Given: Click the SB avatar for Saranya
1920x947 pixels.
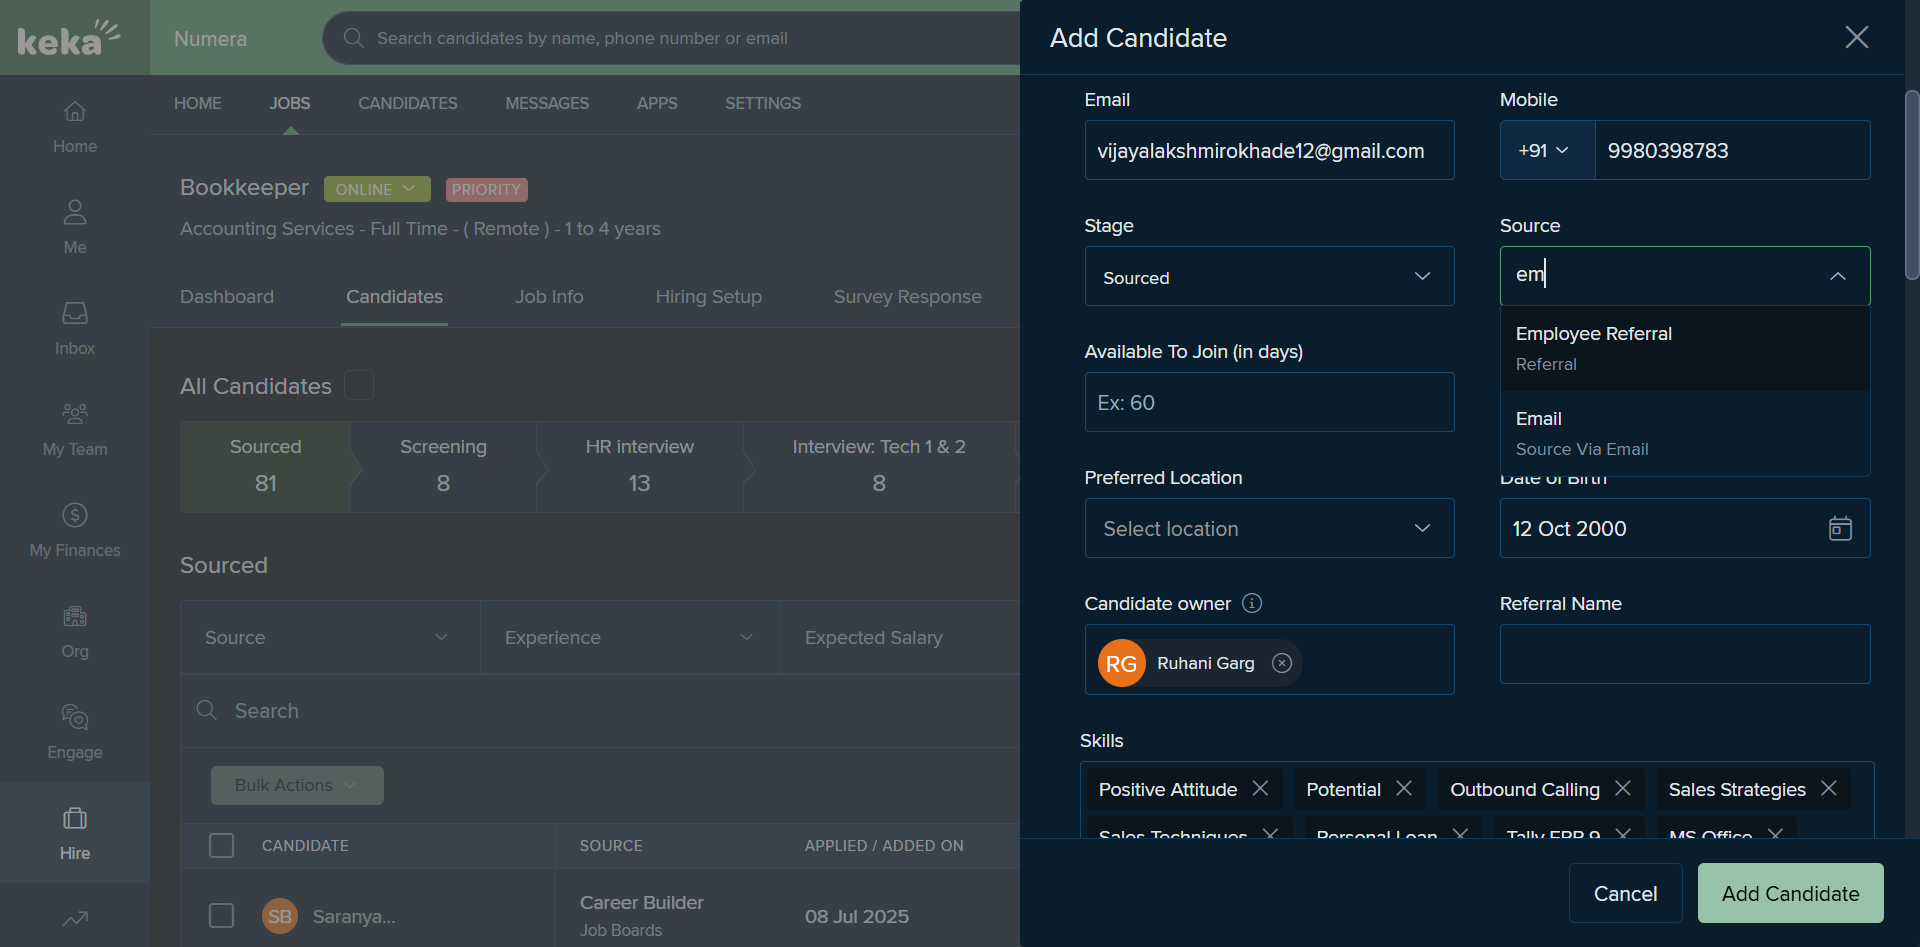Looking at the screenshot, I should 280,916.
